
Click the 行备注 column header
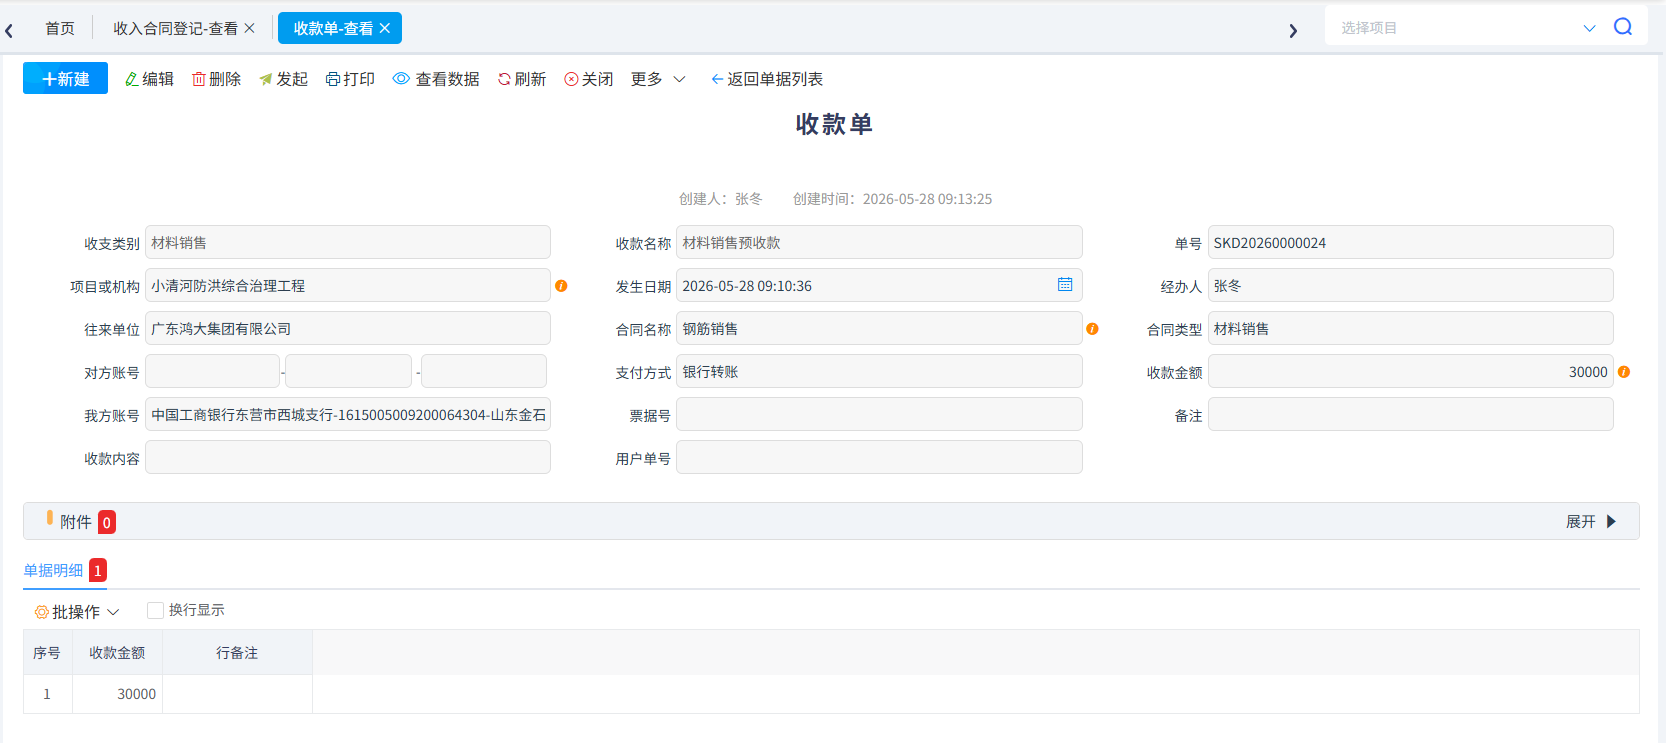[x=237, y=652]
